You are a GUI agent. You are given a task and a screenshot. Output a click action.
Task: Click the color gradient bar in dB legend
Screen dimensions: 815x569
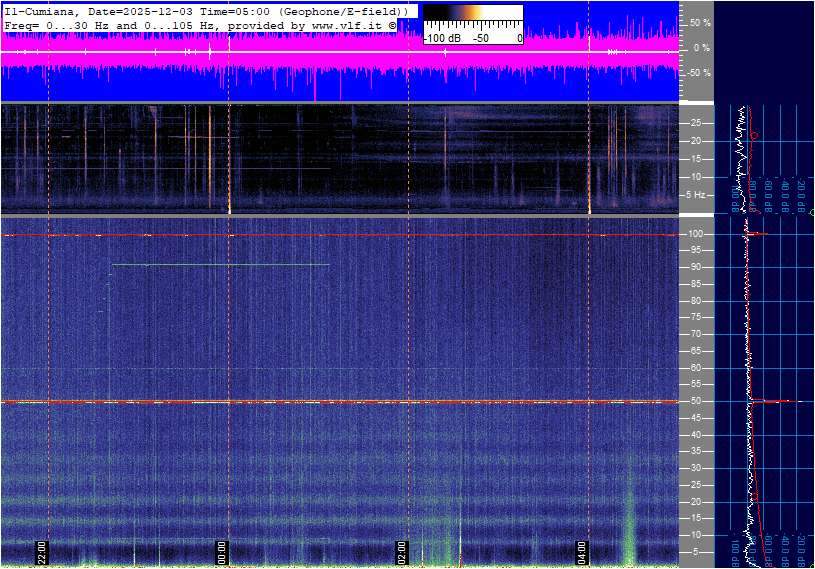(473, 18)
